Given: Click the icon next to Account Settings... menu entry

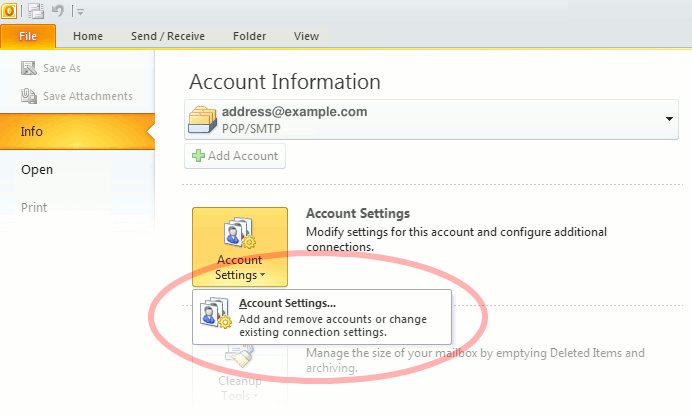Looking at the screenshot, I should (x=216, y=316).
